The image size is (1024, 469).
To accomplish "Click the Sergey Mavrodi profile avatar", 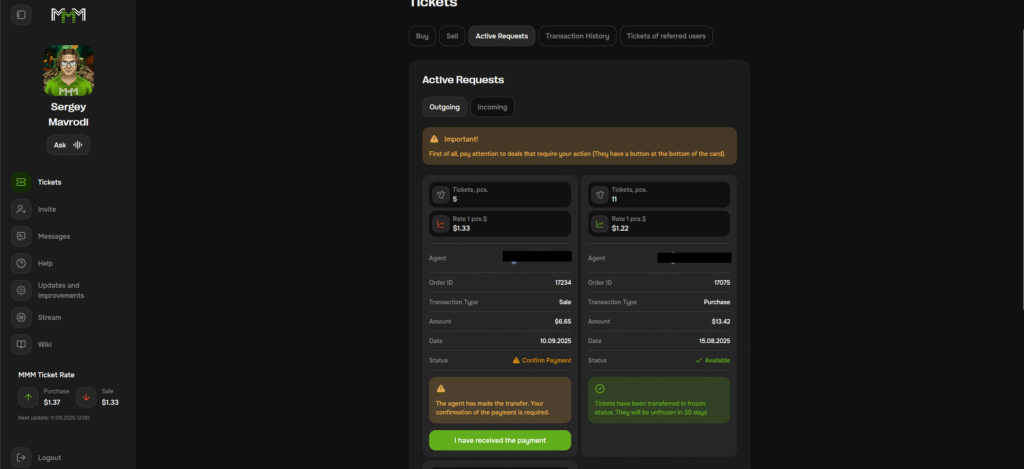I will [x=68, y=69].
